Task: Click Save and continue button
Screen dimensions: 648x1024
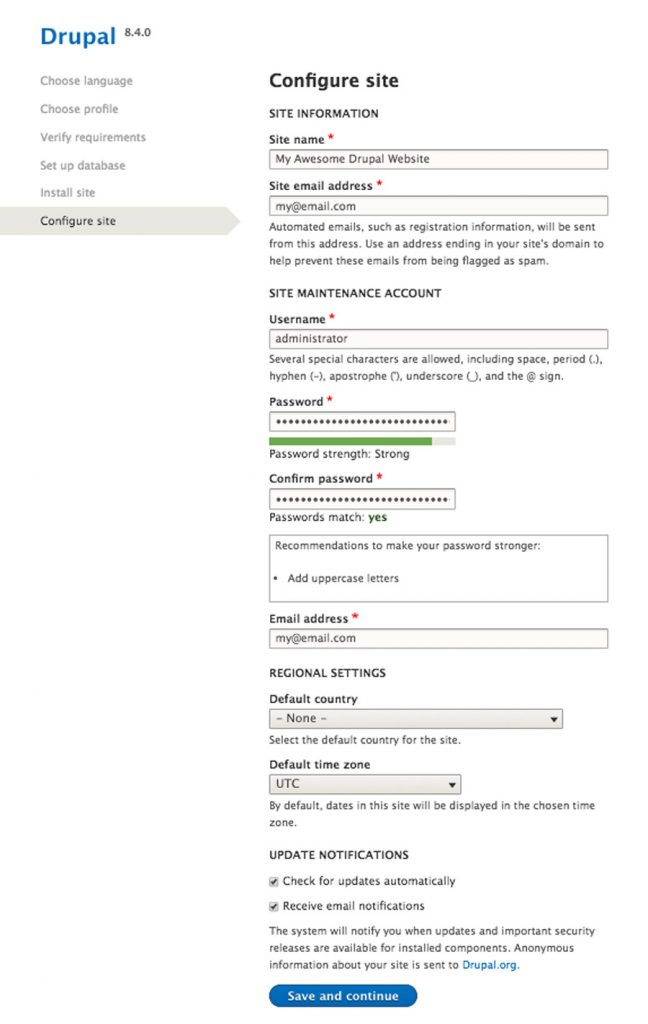Action: click(343, 996)
